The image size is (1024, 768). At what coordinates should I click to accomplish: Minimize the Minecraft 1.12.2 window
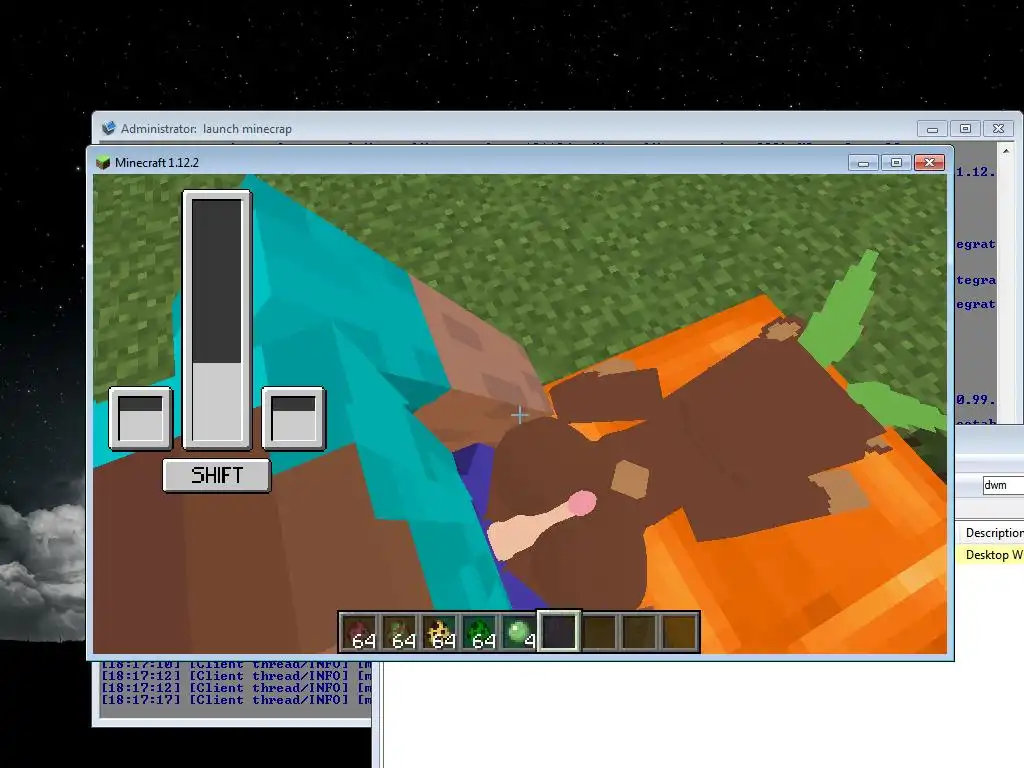click(863, 163)
